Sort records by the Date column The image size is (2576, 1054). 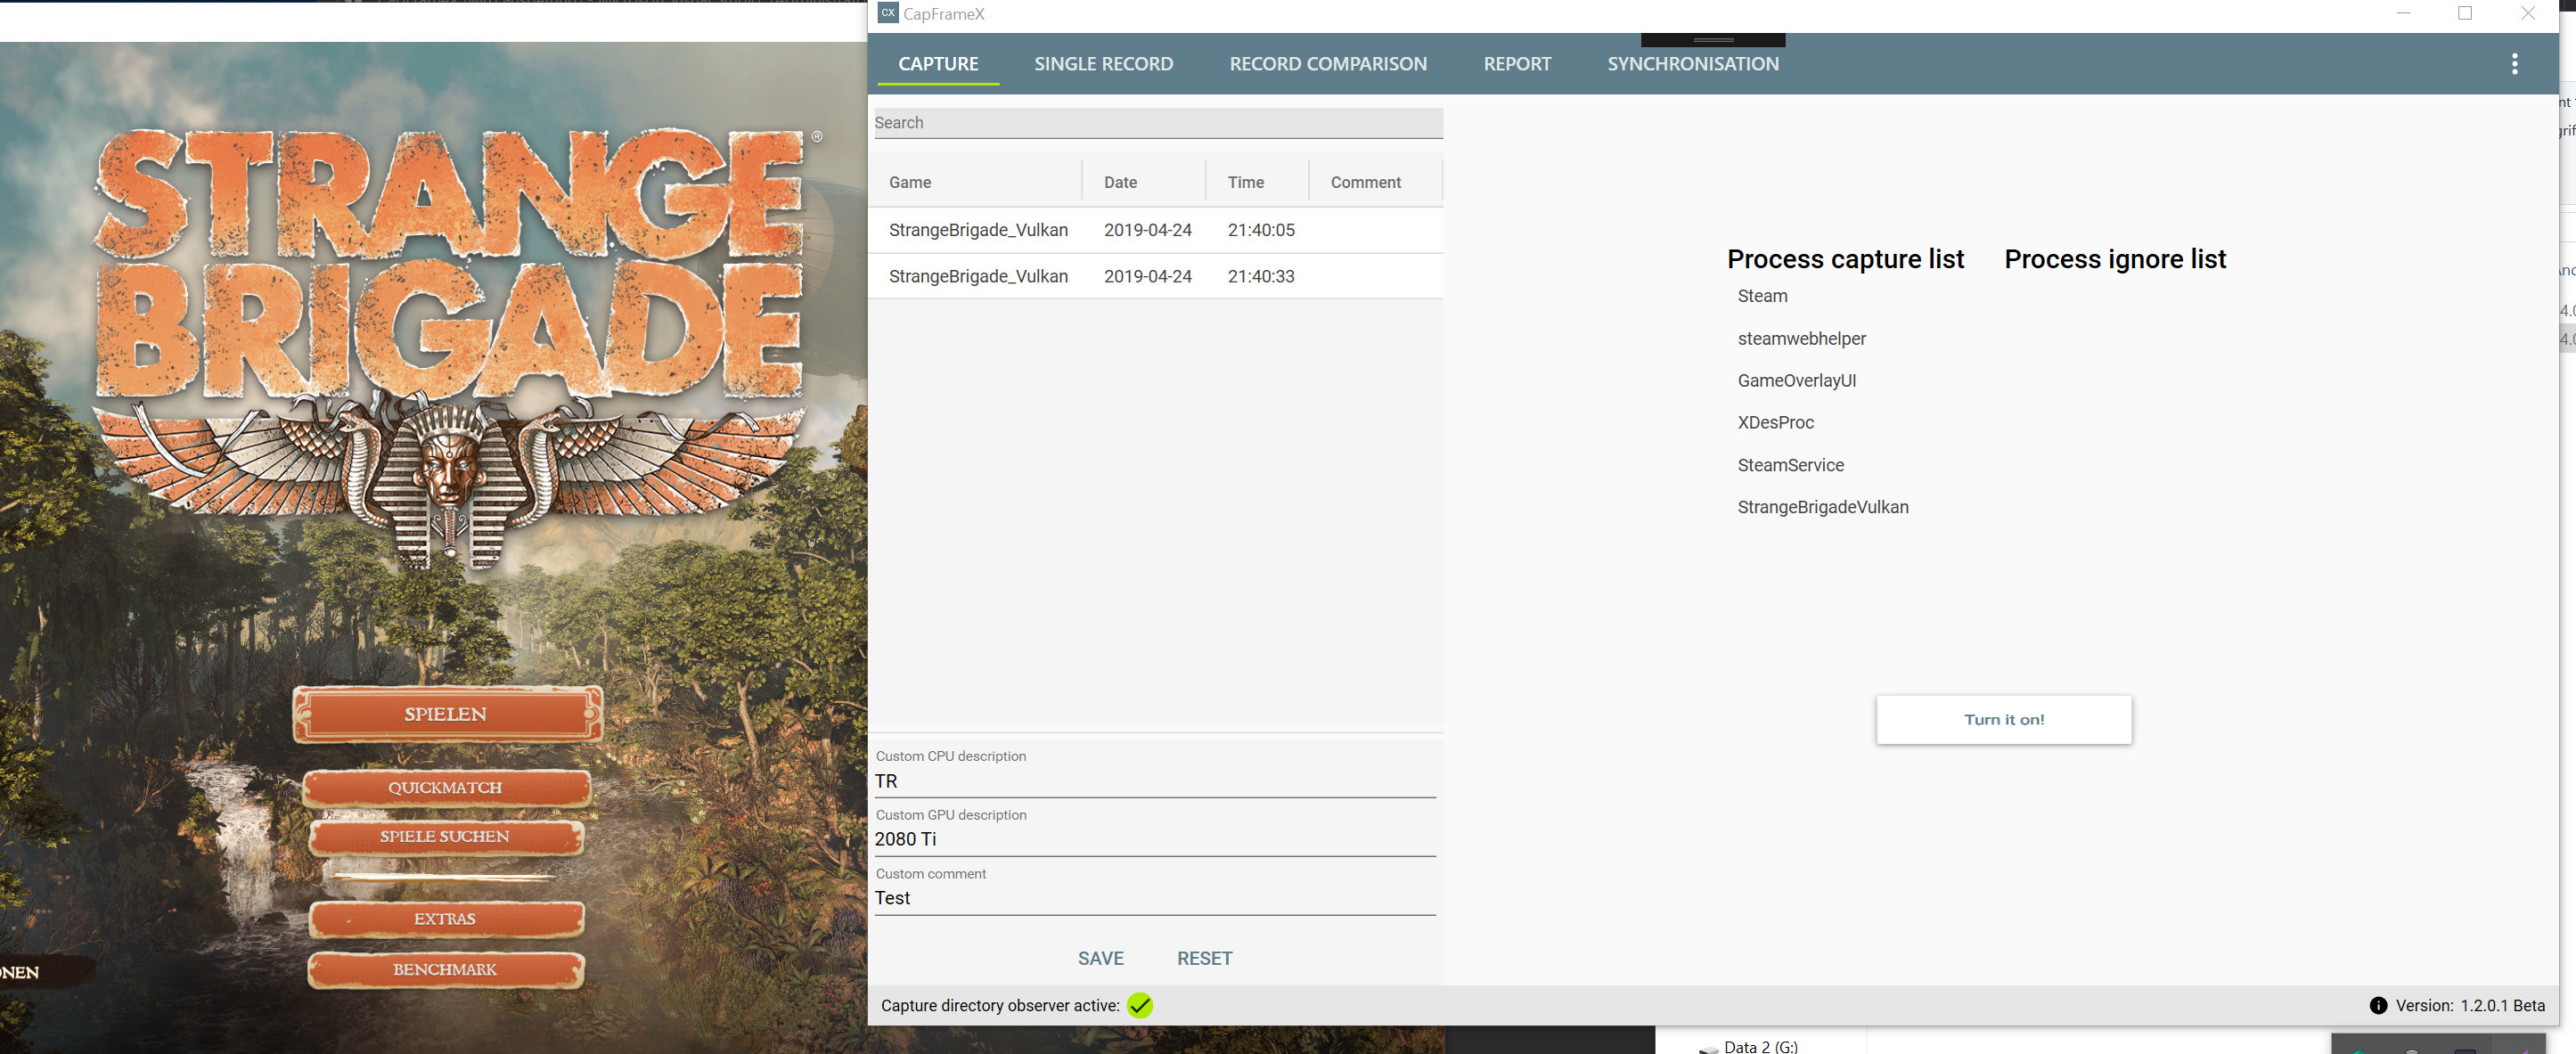point(1120,182)
